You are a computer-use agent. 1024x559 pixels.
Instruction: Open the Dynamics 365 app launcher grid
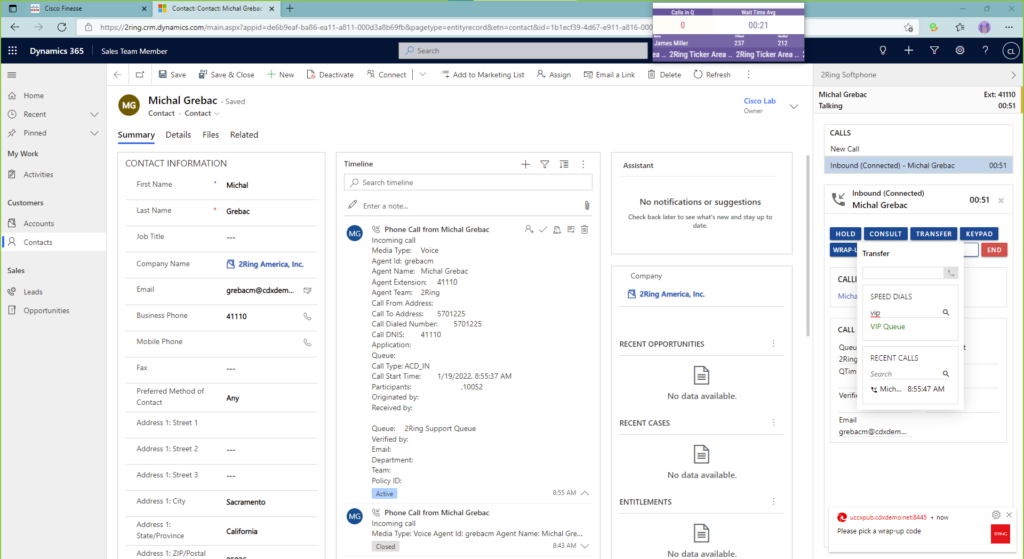(x=12, y=51)
